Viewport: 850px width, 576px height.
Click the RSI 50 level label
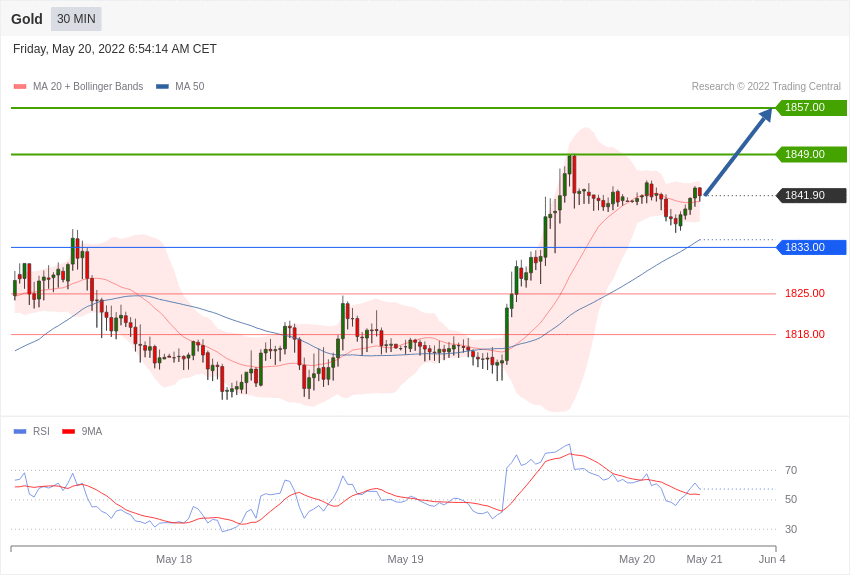tap(791, 499)
